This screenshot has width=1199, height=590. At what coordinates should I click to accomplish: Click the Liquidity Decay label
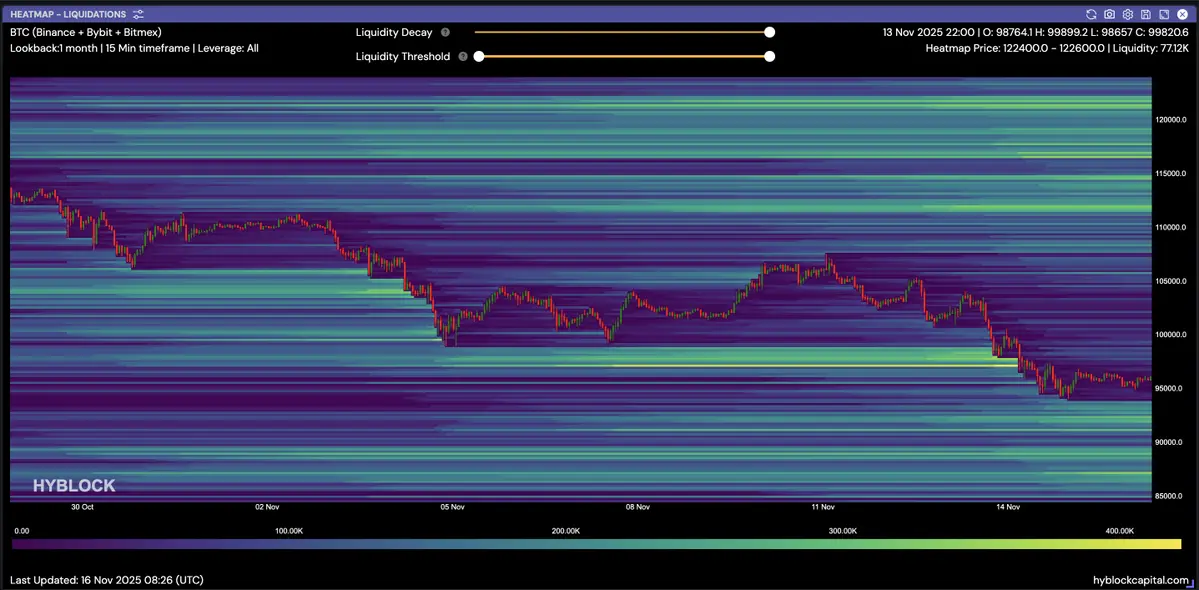pyautogui.click(x=394, y=32)
